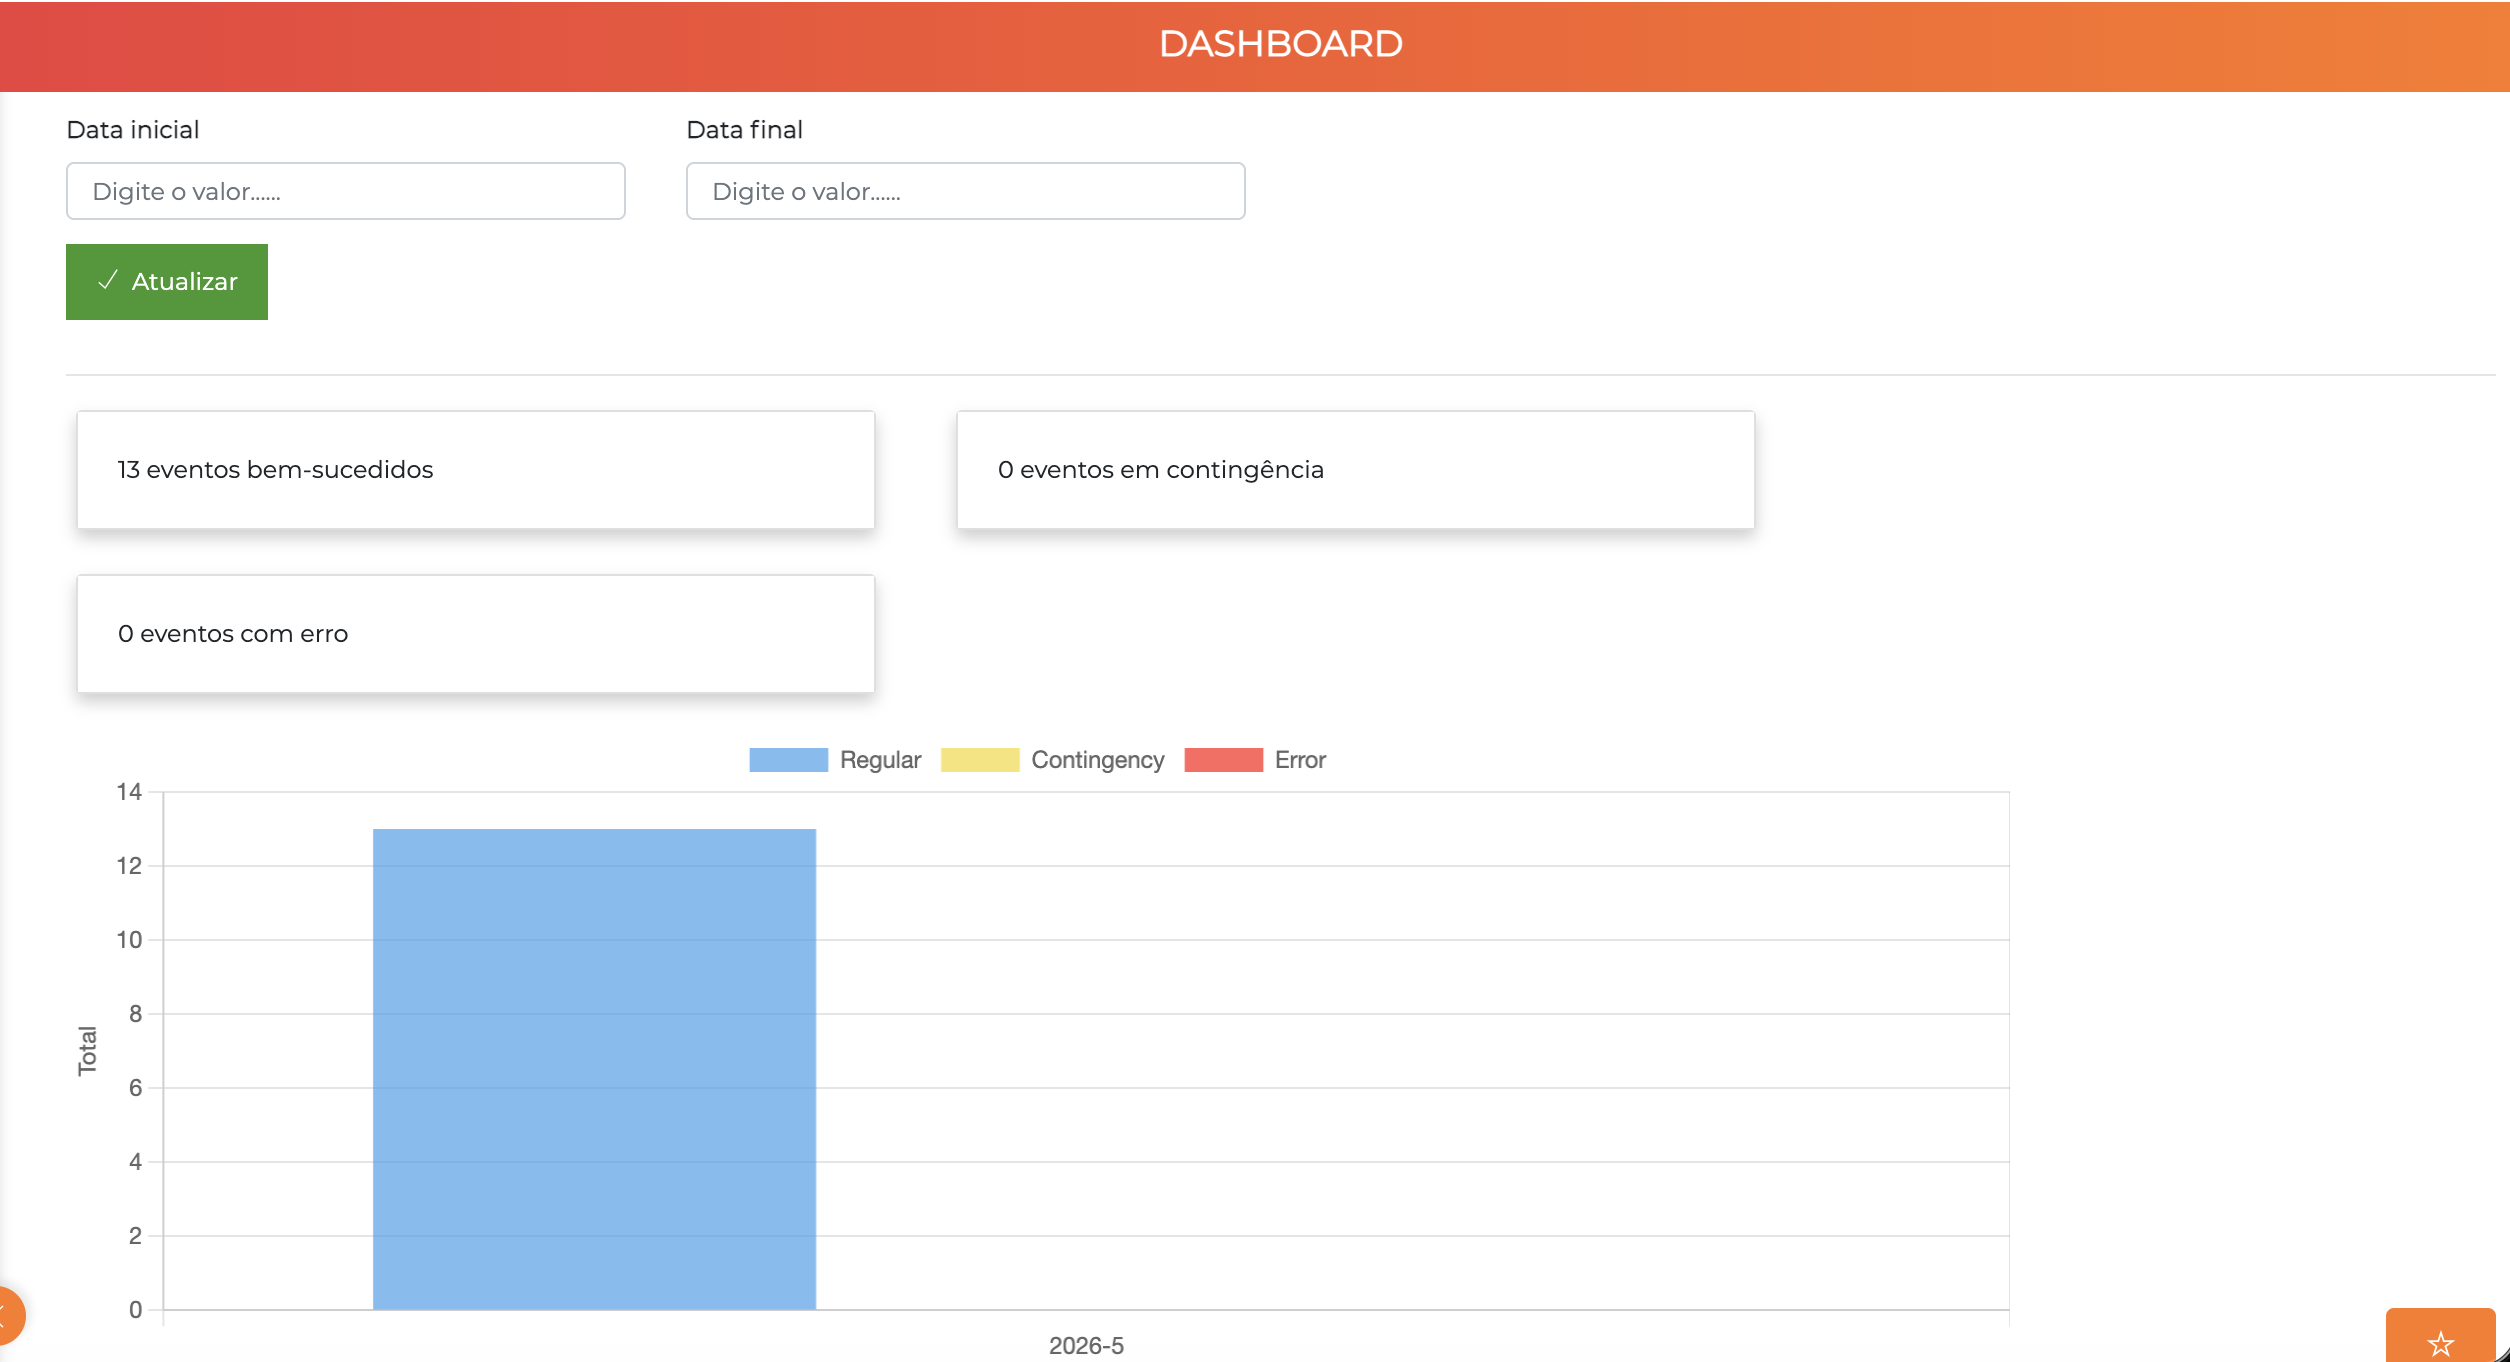Click the Data inicial input field
2510x1362 pixels.
coord(346,191)
